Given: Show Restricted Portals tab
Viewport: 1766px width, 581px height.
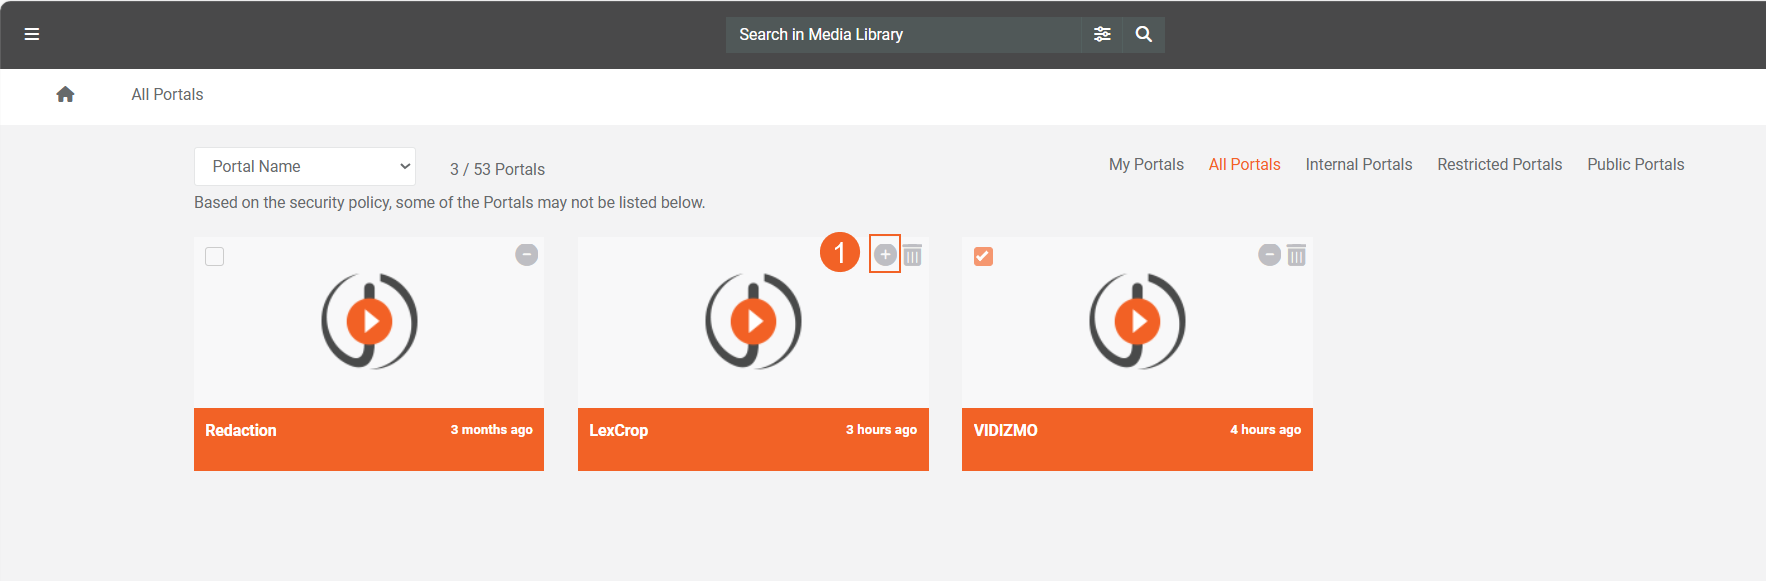Looking at the screenshot, I should tap(1499, 165).
